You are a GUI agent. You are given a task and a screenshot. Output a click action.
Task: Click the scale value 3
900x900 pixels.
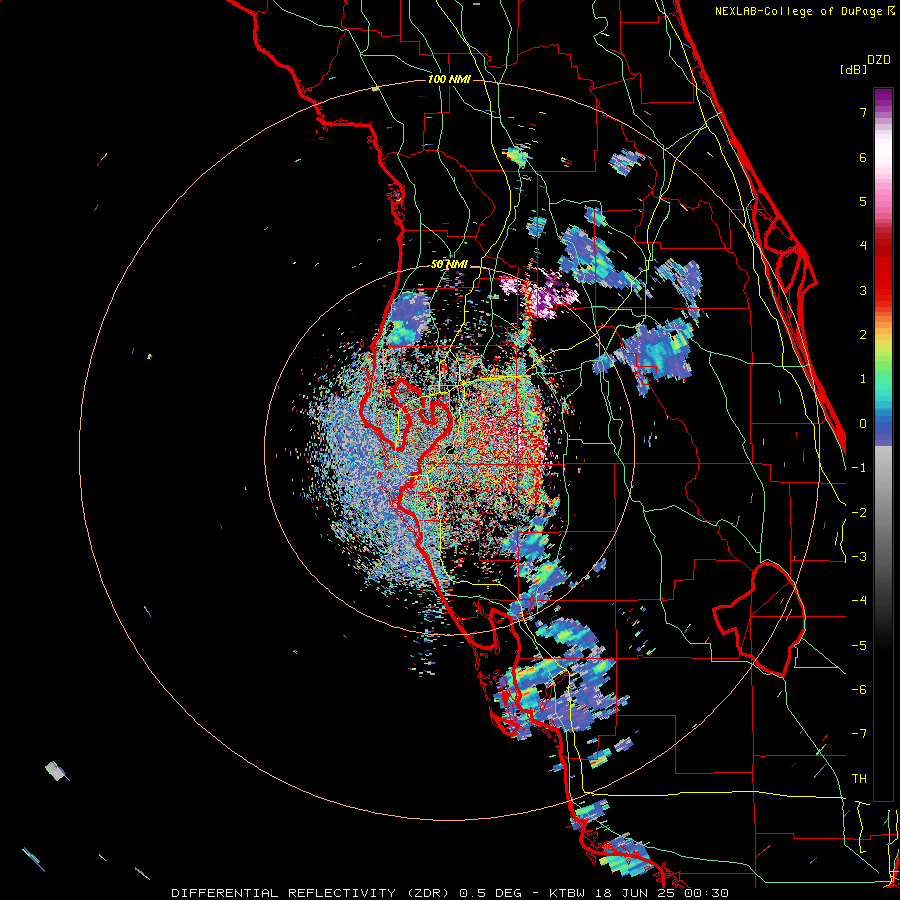click(x=863, y=290)
